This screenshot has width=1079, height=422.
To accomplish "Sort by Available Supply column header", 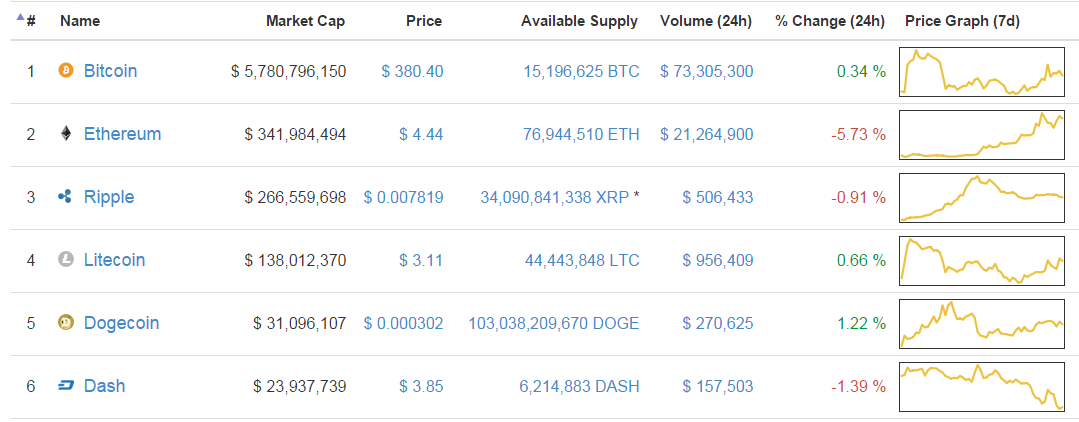I will pyautogui.click(x=579, y=20).
